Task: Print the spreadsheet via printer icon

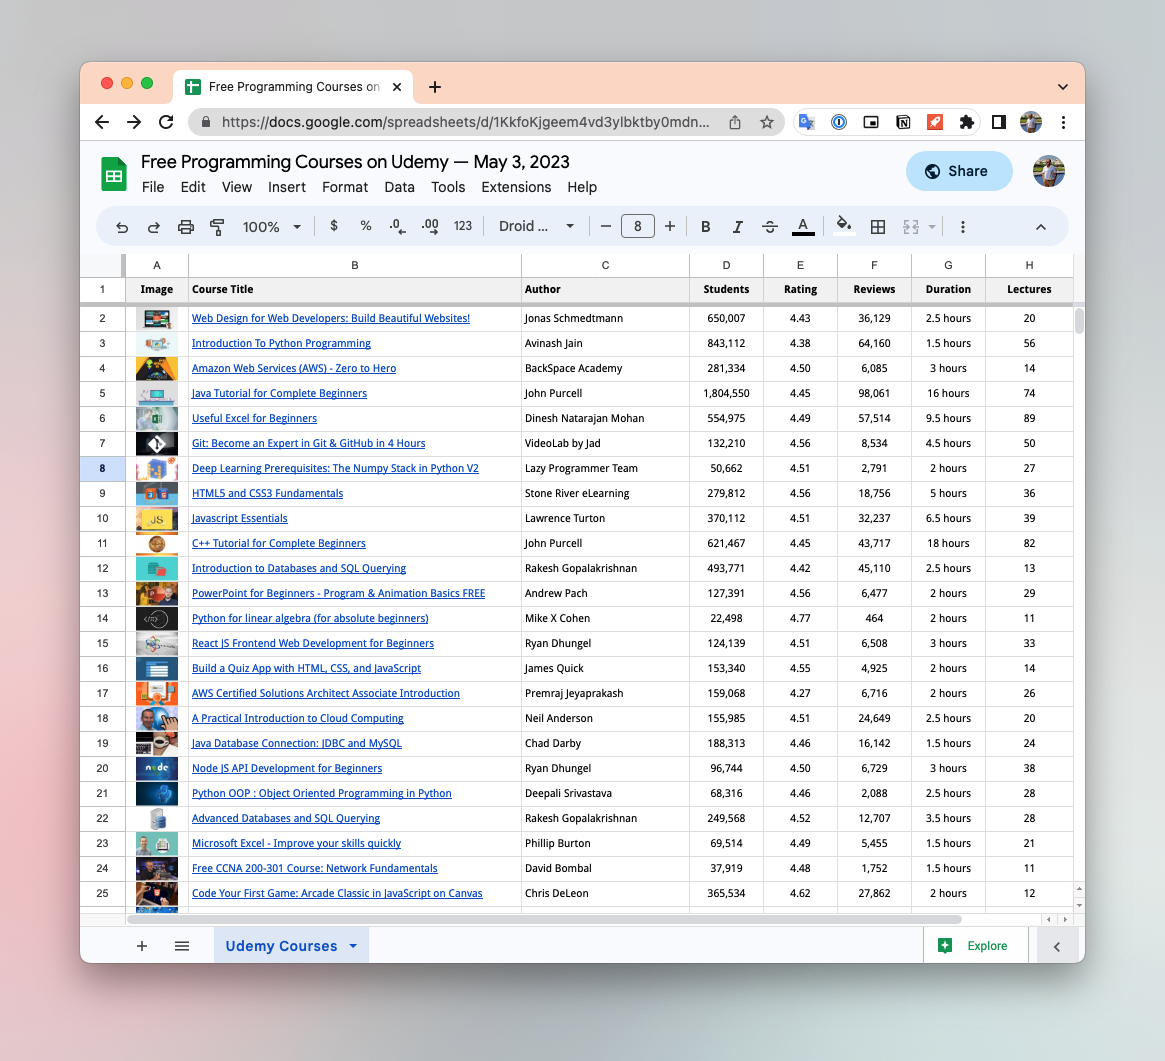Action: click(186, 227)
